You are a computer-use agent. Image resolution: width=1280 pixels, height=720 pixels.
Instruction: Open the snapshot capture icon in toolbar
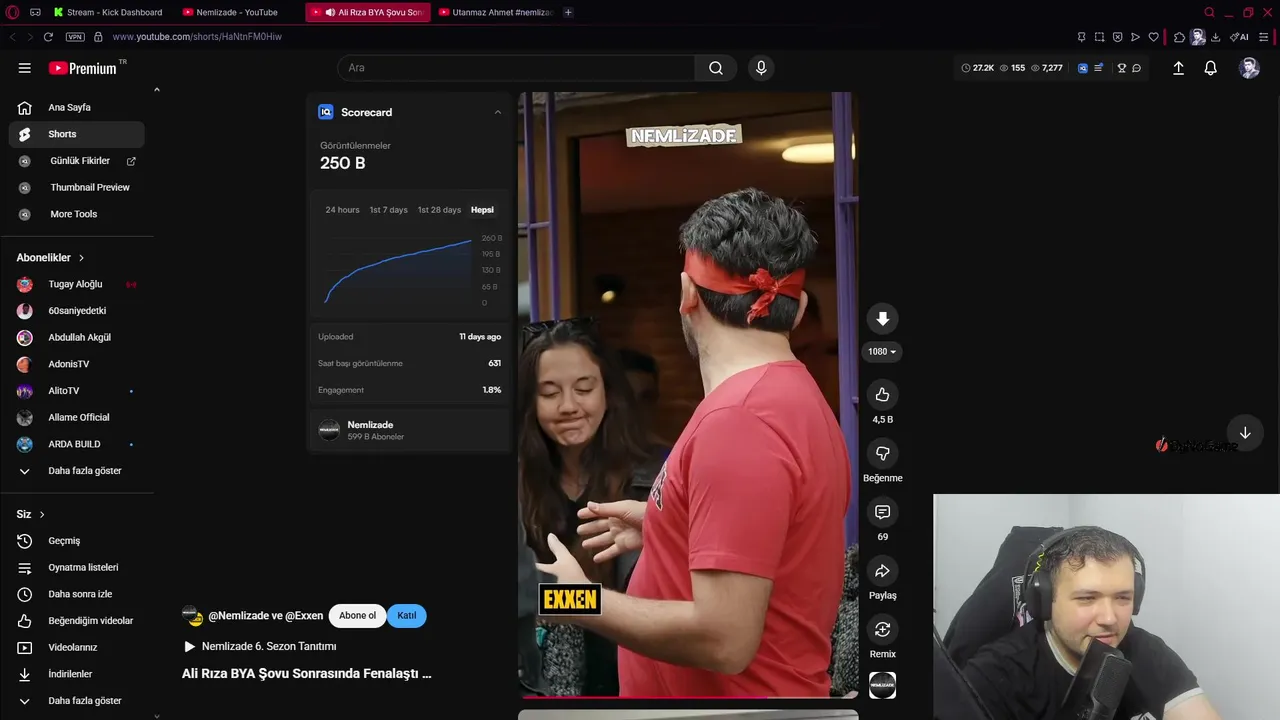click(1099, 37)
